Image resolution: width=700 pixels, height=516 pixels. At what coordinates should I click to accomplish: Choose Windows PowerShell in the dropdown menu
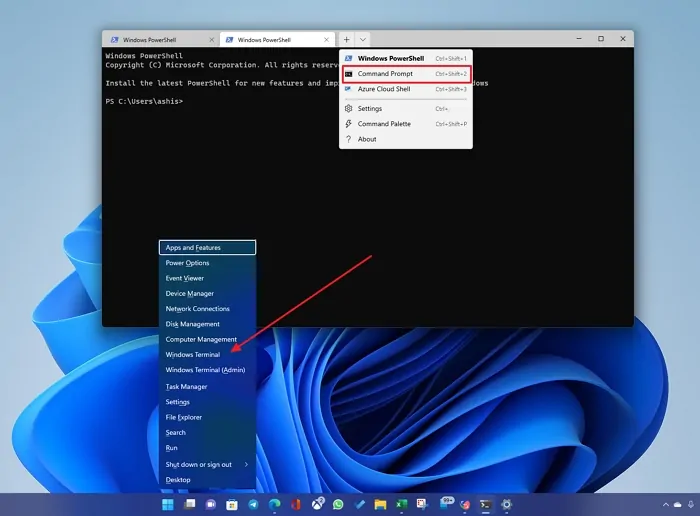[406, 58]
